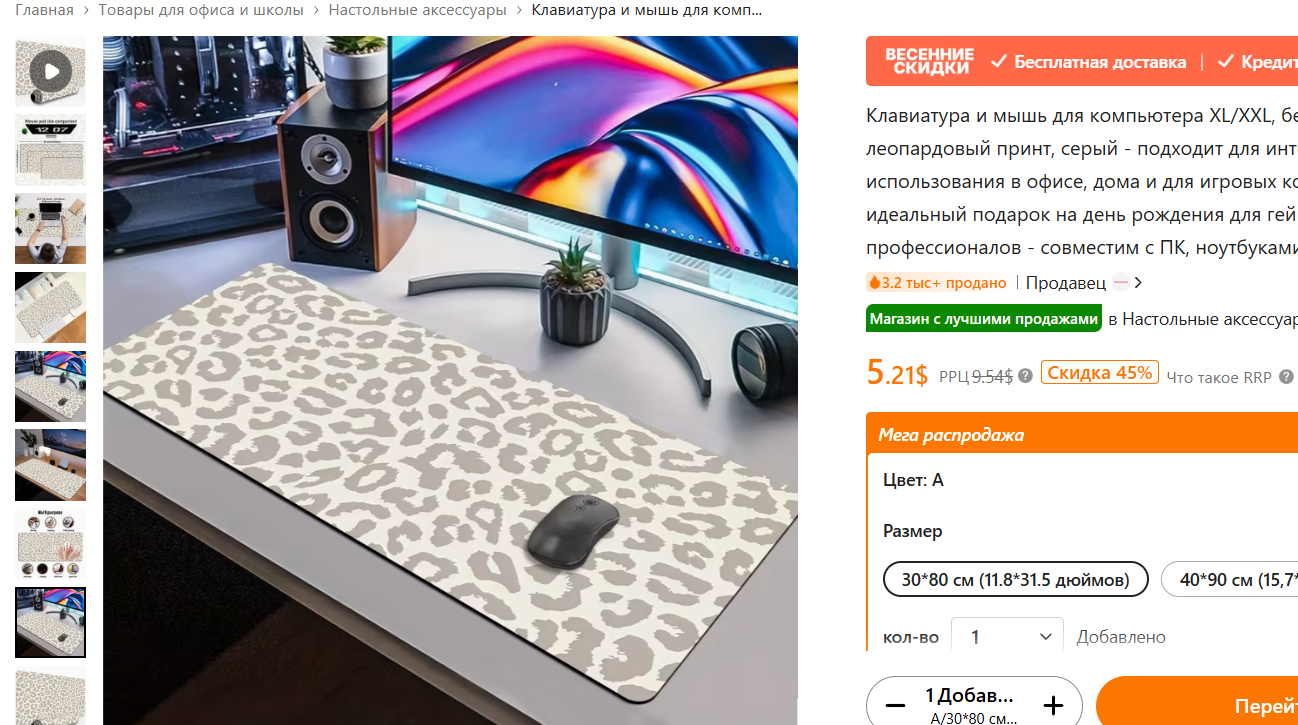Screen dimensions: 1298x725
Task: Click the Весенние скидки banner label
Action: click(929, 61)
